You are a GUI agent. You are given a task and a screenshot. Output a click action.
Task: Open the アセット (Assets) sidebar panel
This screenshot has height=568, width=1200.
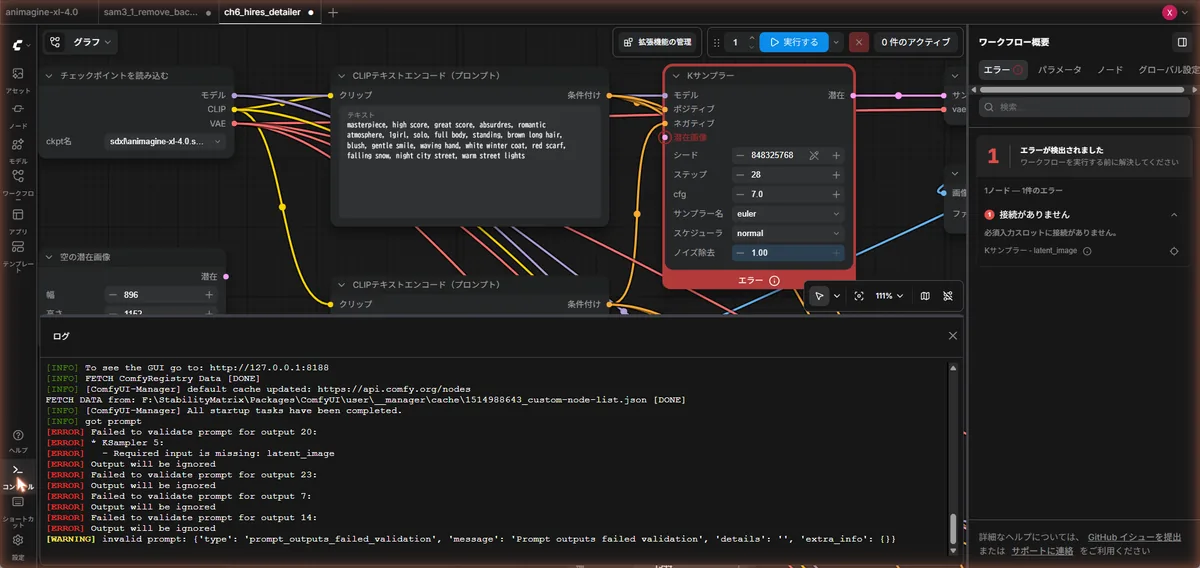pos(18,80)
